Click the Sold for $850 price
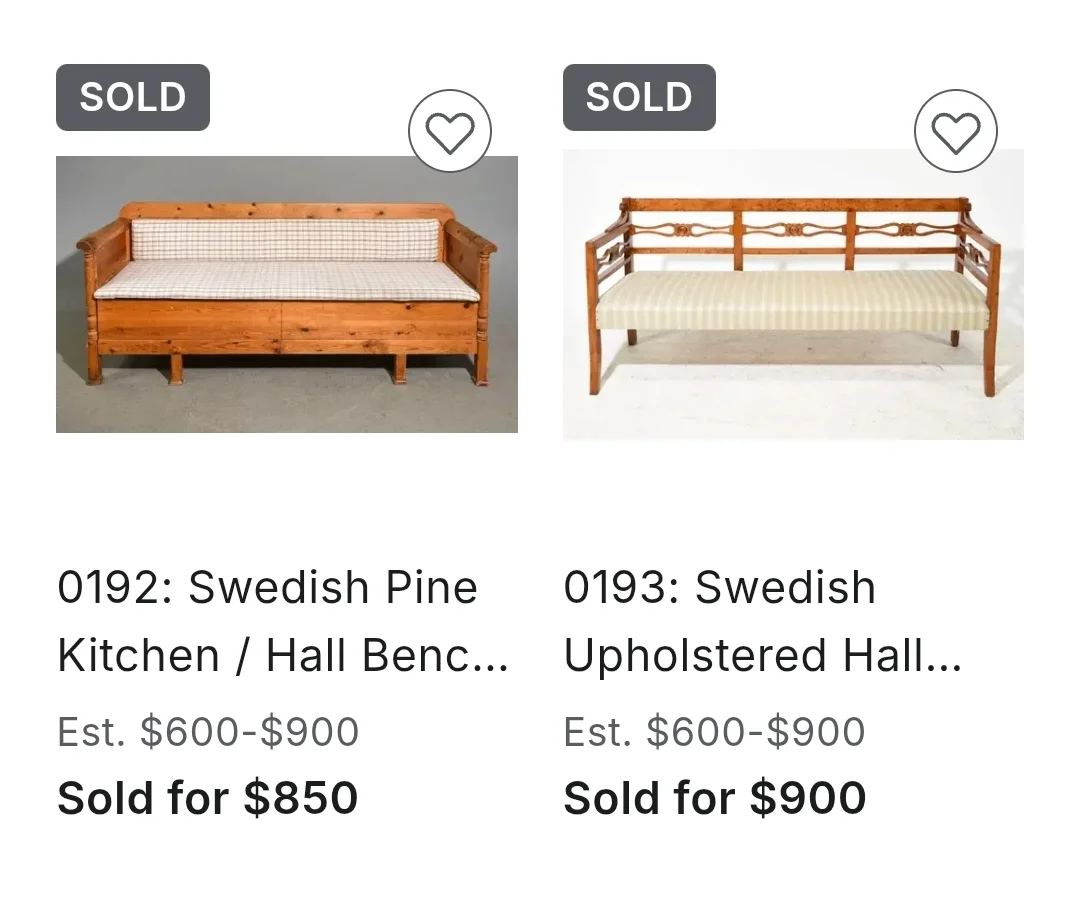This screenshot has width=1080, height=901. [x=207, y=798]
